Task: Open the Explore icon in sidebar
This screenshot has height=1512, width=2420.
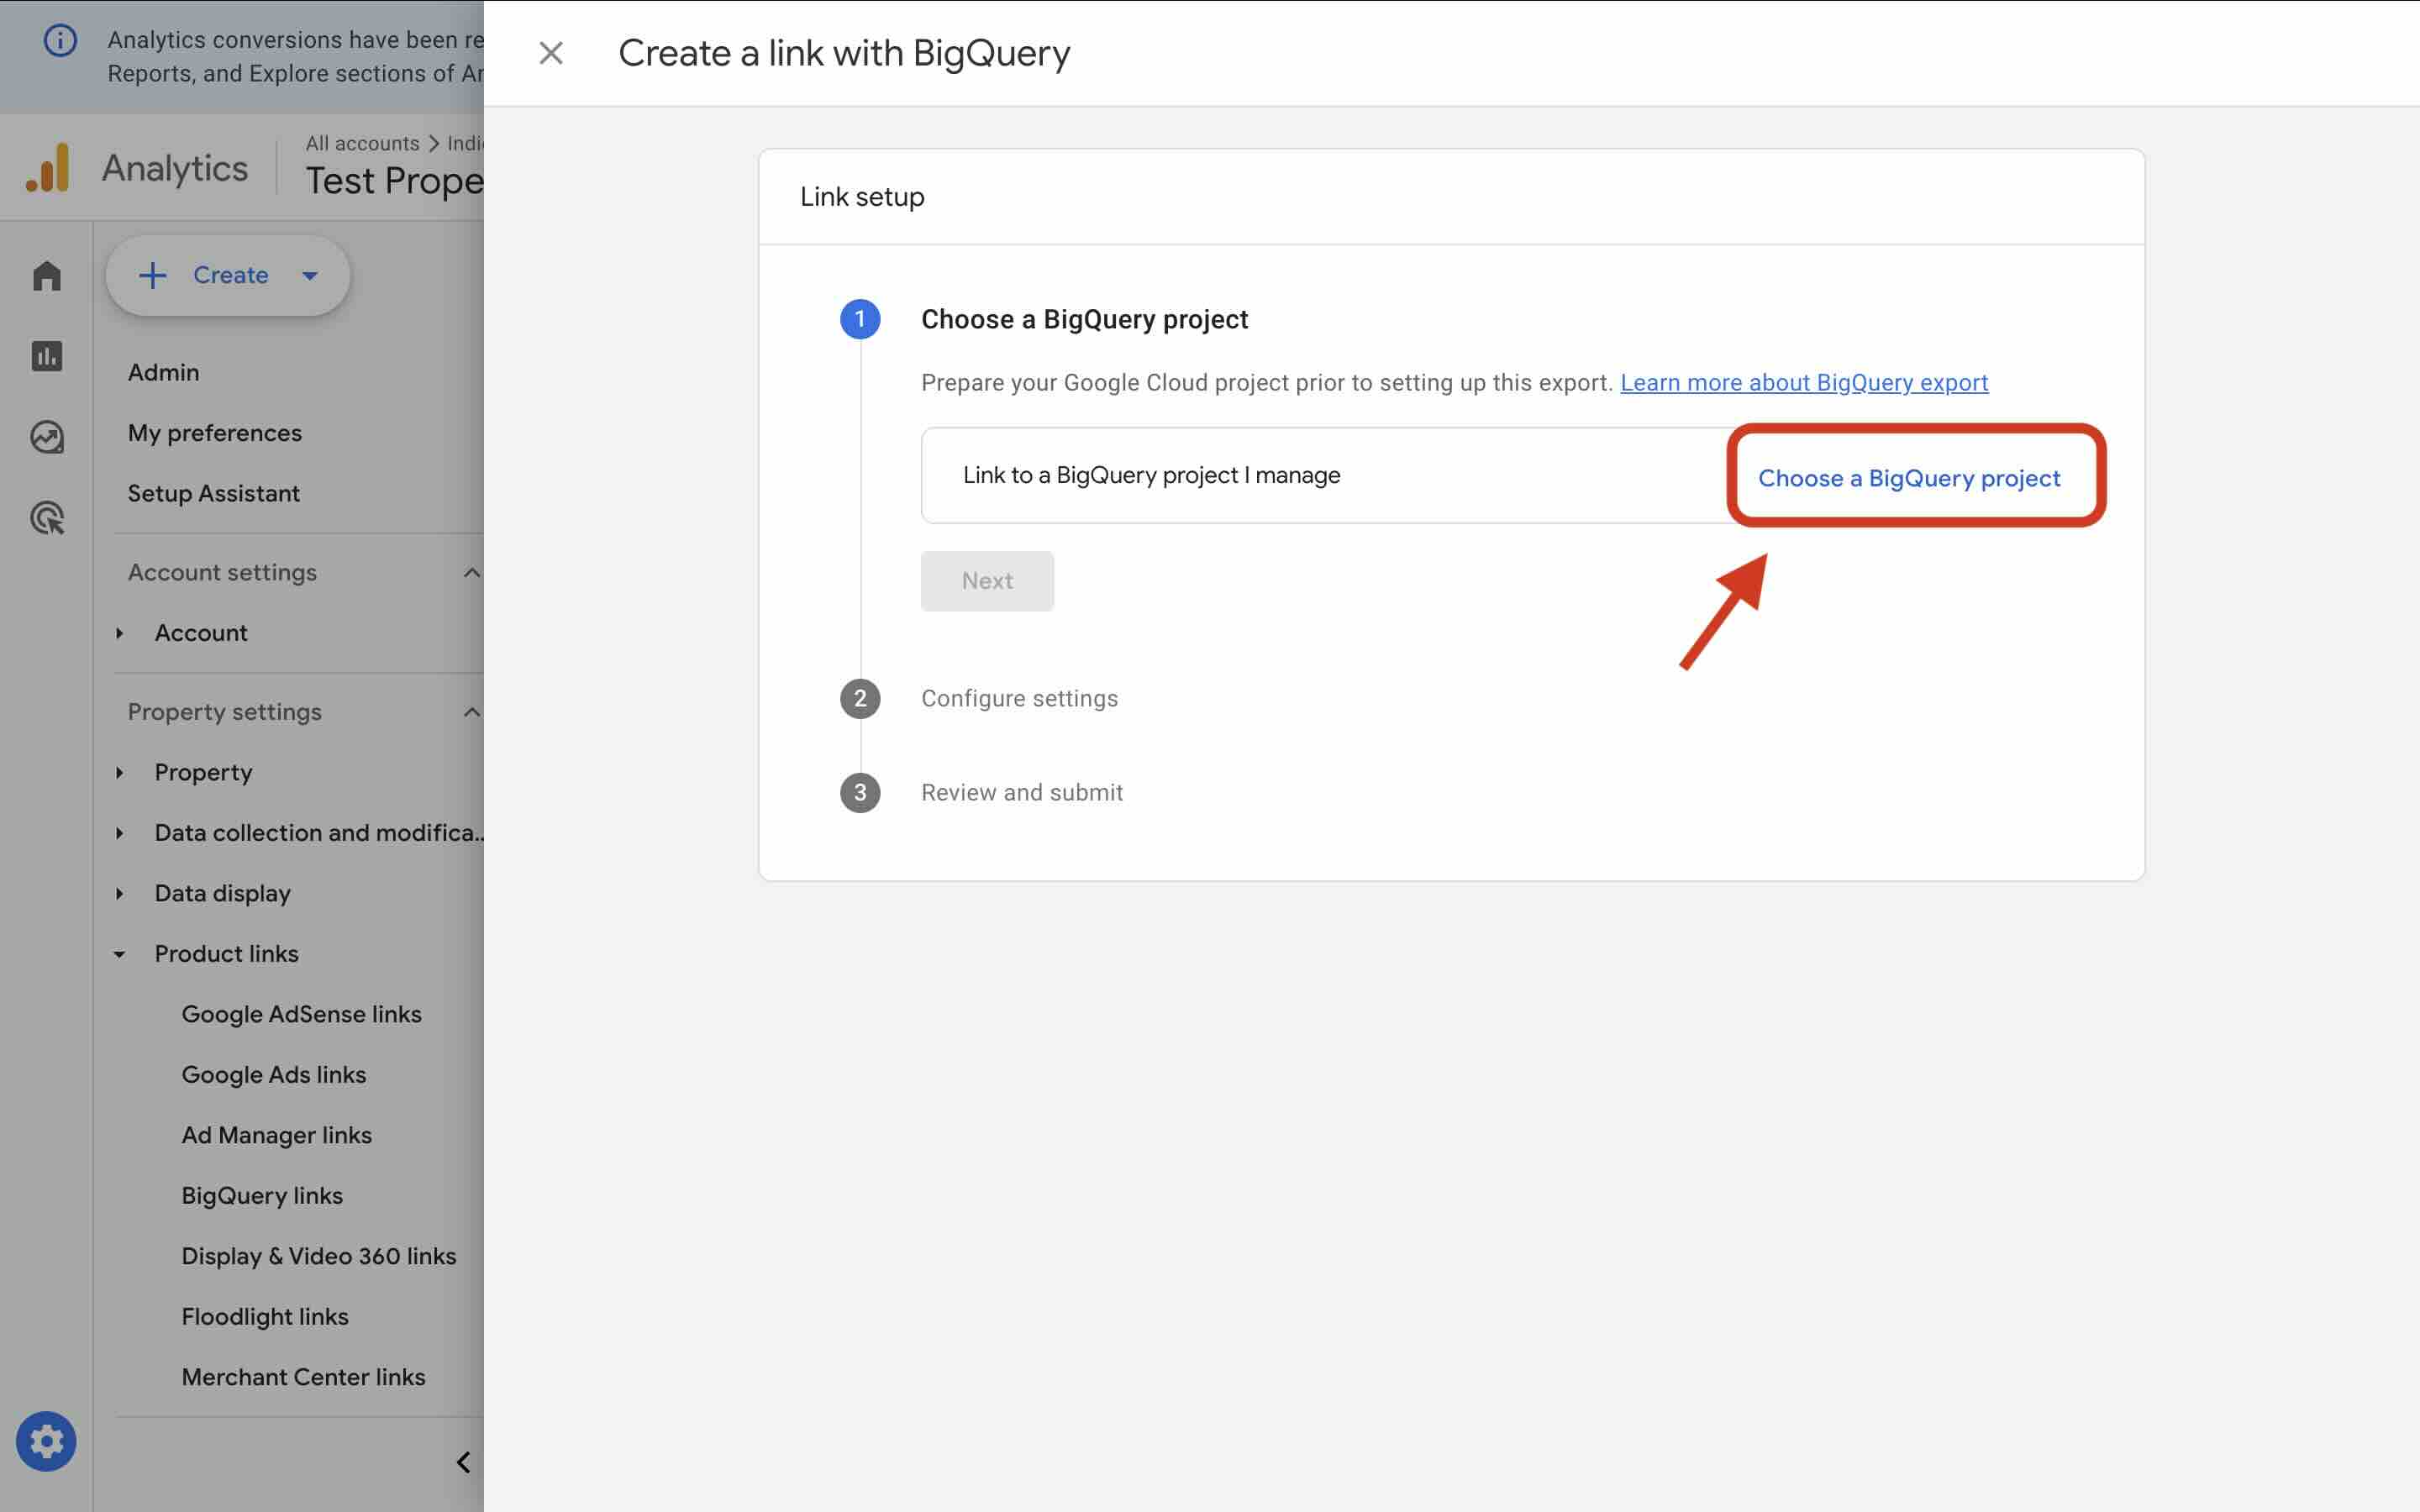Action: 47,437
